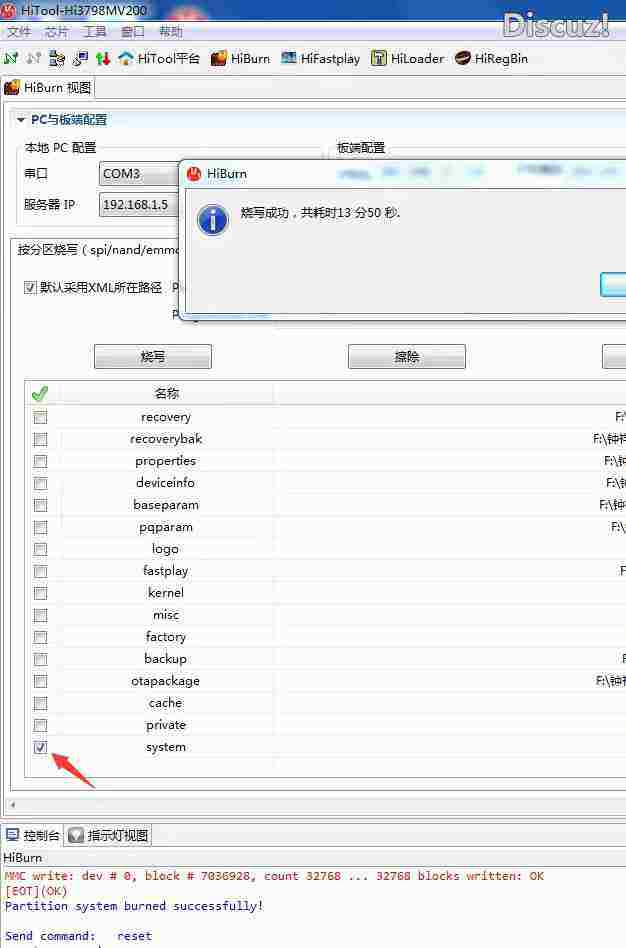626x948 pixels.
Task: Check the logo partition checkbox
Action: [41, 549]
